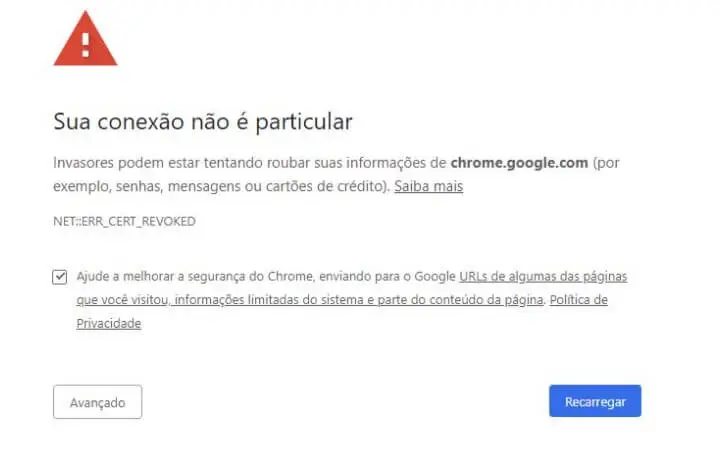Open the 'Saiba mais' link

coord(428,186)
